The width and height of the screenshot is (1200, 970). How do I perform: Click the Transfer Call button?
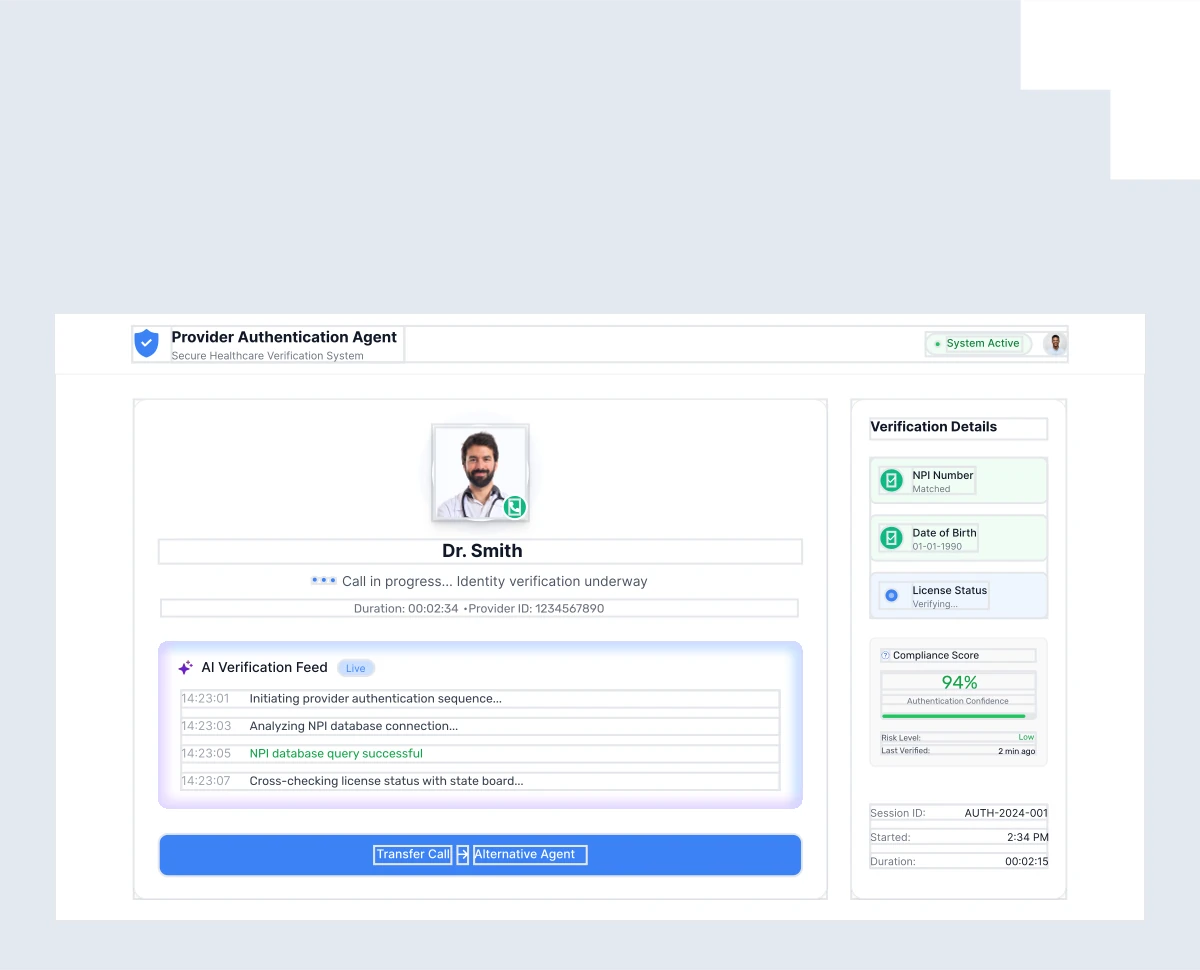pos(412,854)
